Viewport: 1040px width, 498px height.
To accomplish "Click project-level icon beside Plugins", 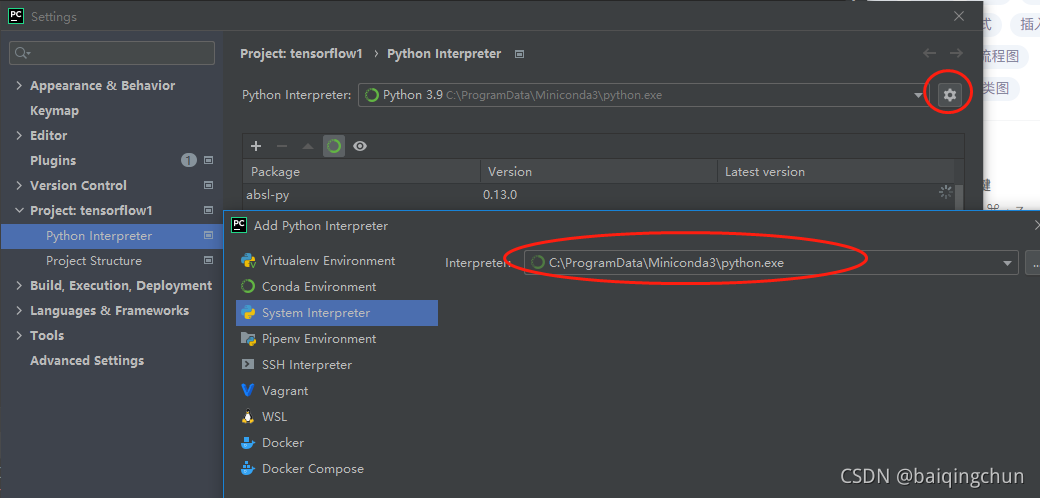I will coord(208,160).
